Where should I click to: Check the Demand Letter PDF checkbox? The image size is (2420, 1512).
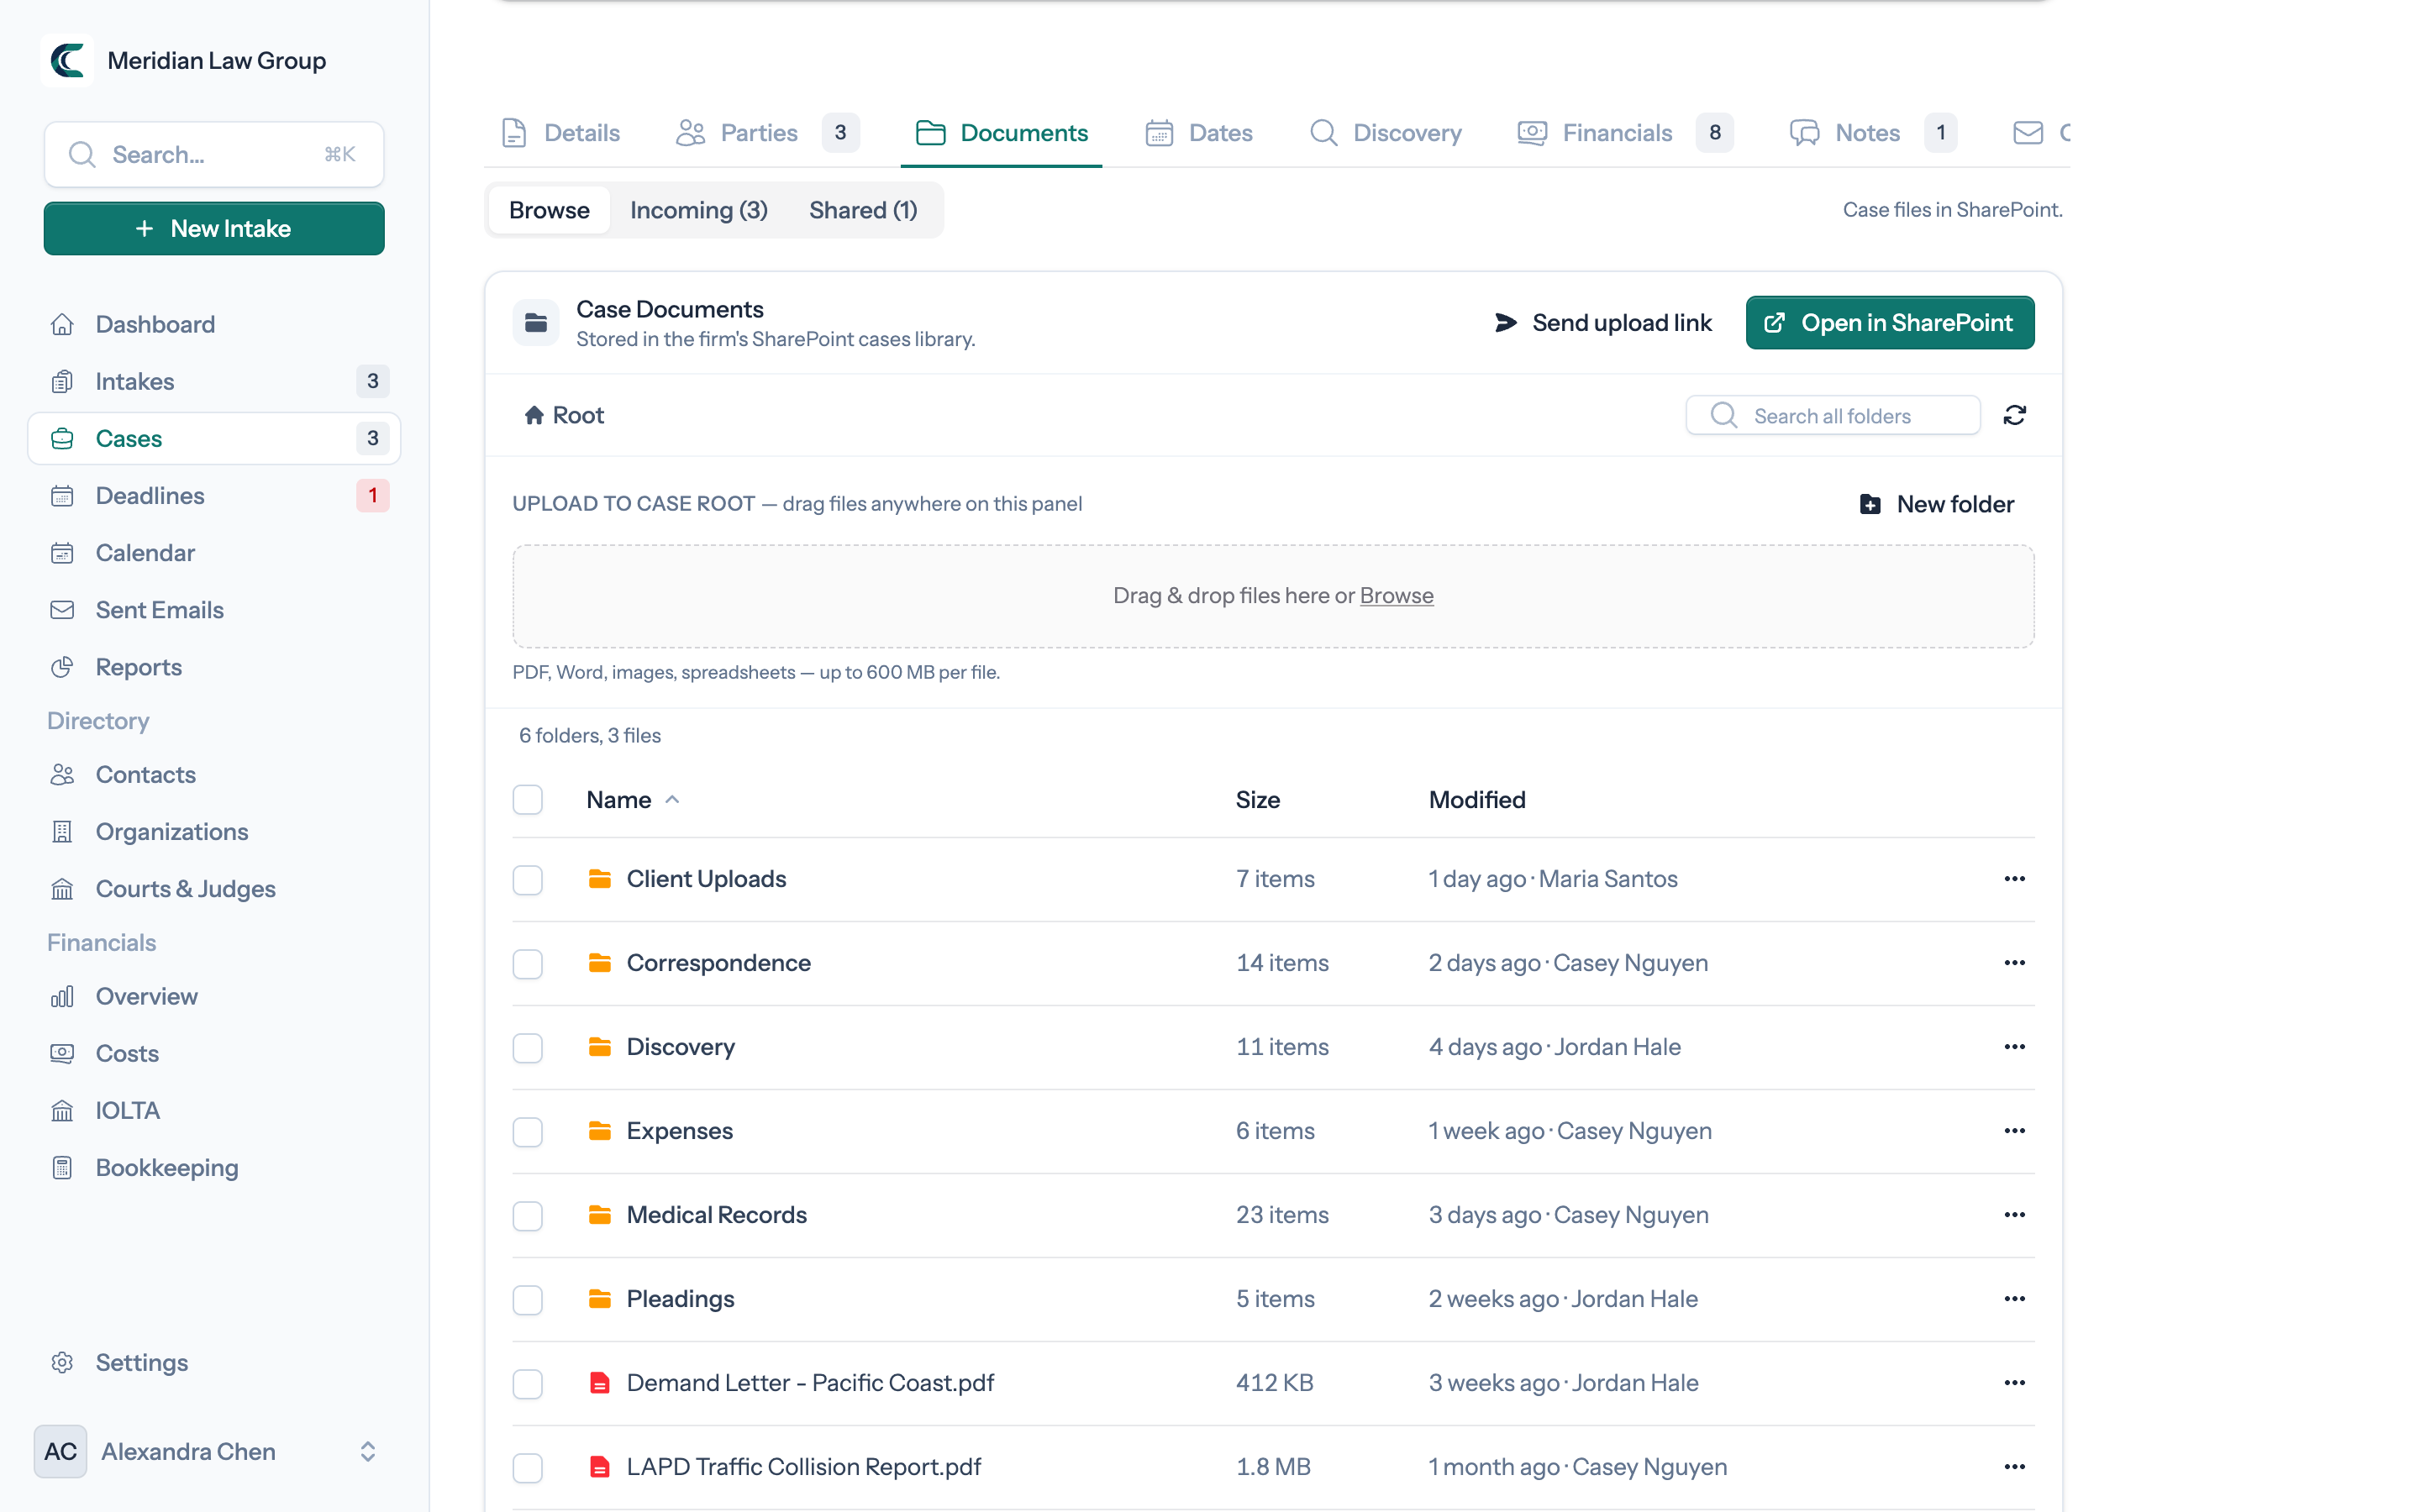pos(527,1383)
